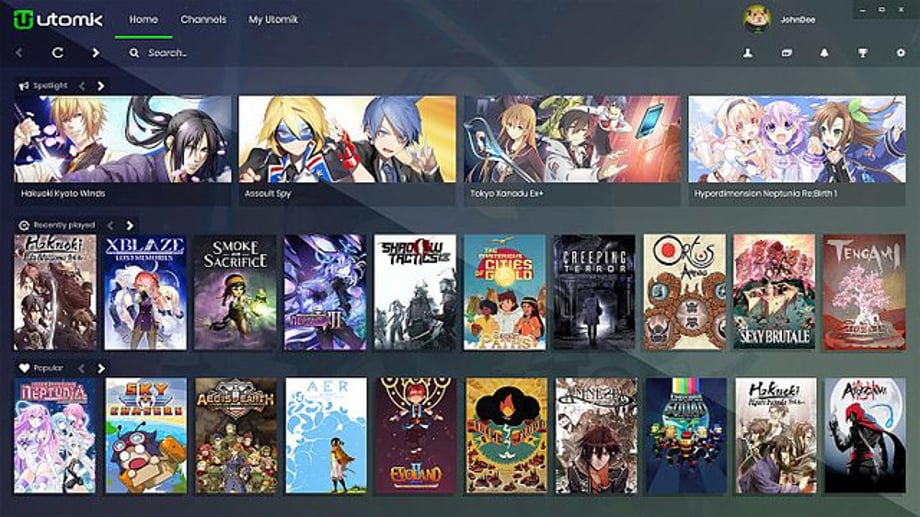Open the settings gear icon

coord(901,53)
